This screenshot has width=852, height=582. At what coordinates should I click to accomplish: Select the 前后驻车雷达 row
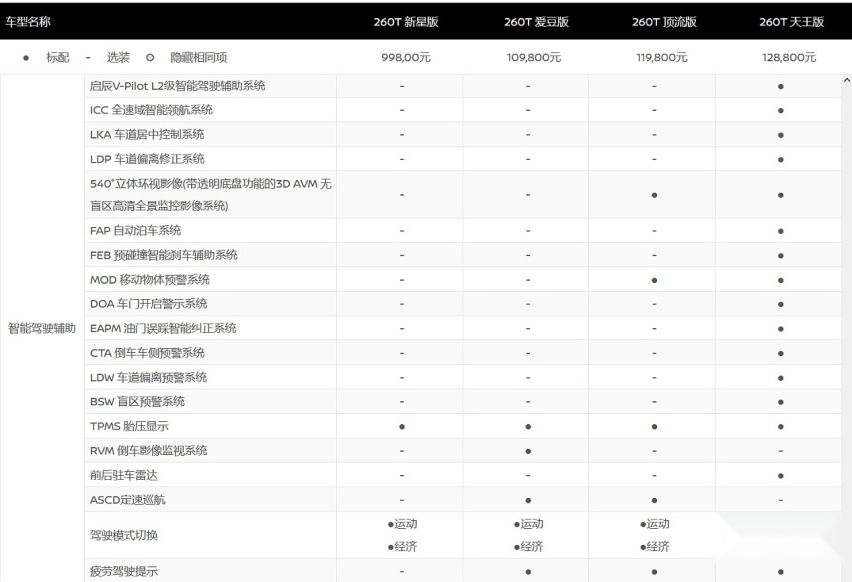[x=463, y=475]
